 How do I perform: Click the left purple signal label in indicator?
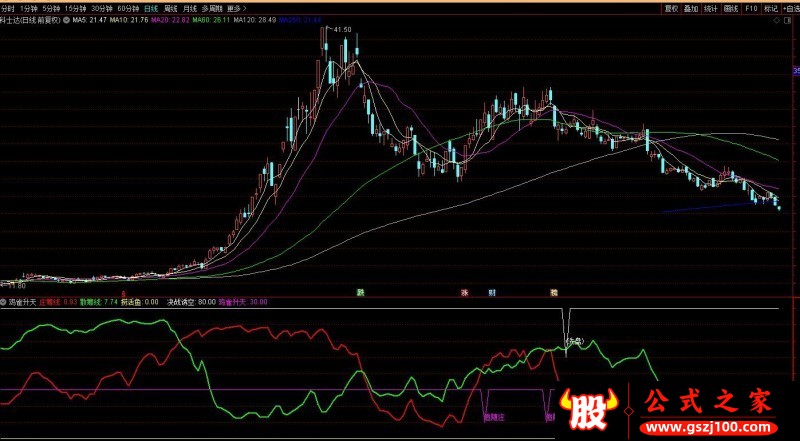494,418
